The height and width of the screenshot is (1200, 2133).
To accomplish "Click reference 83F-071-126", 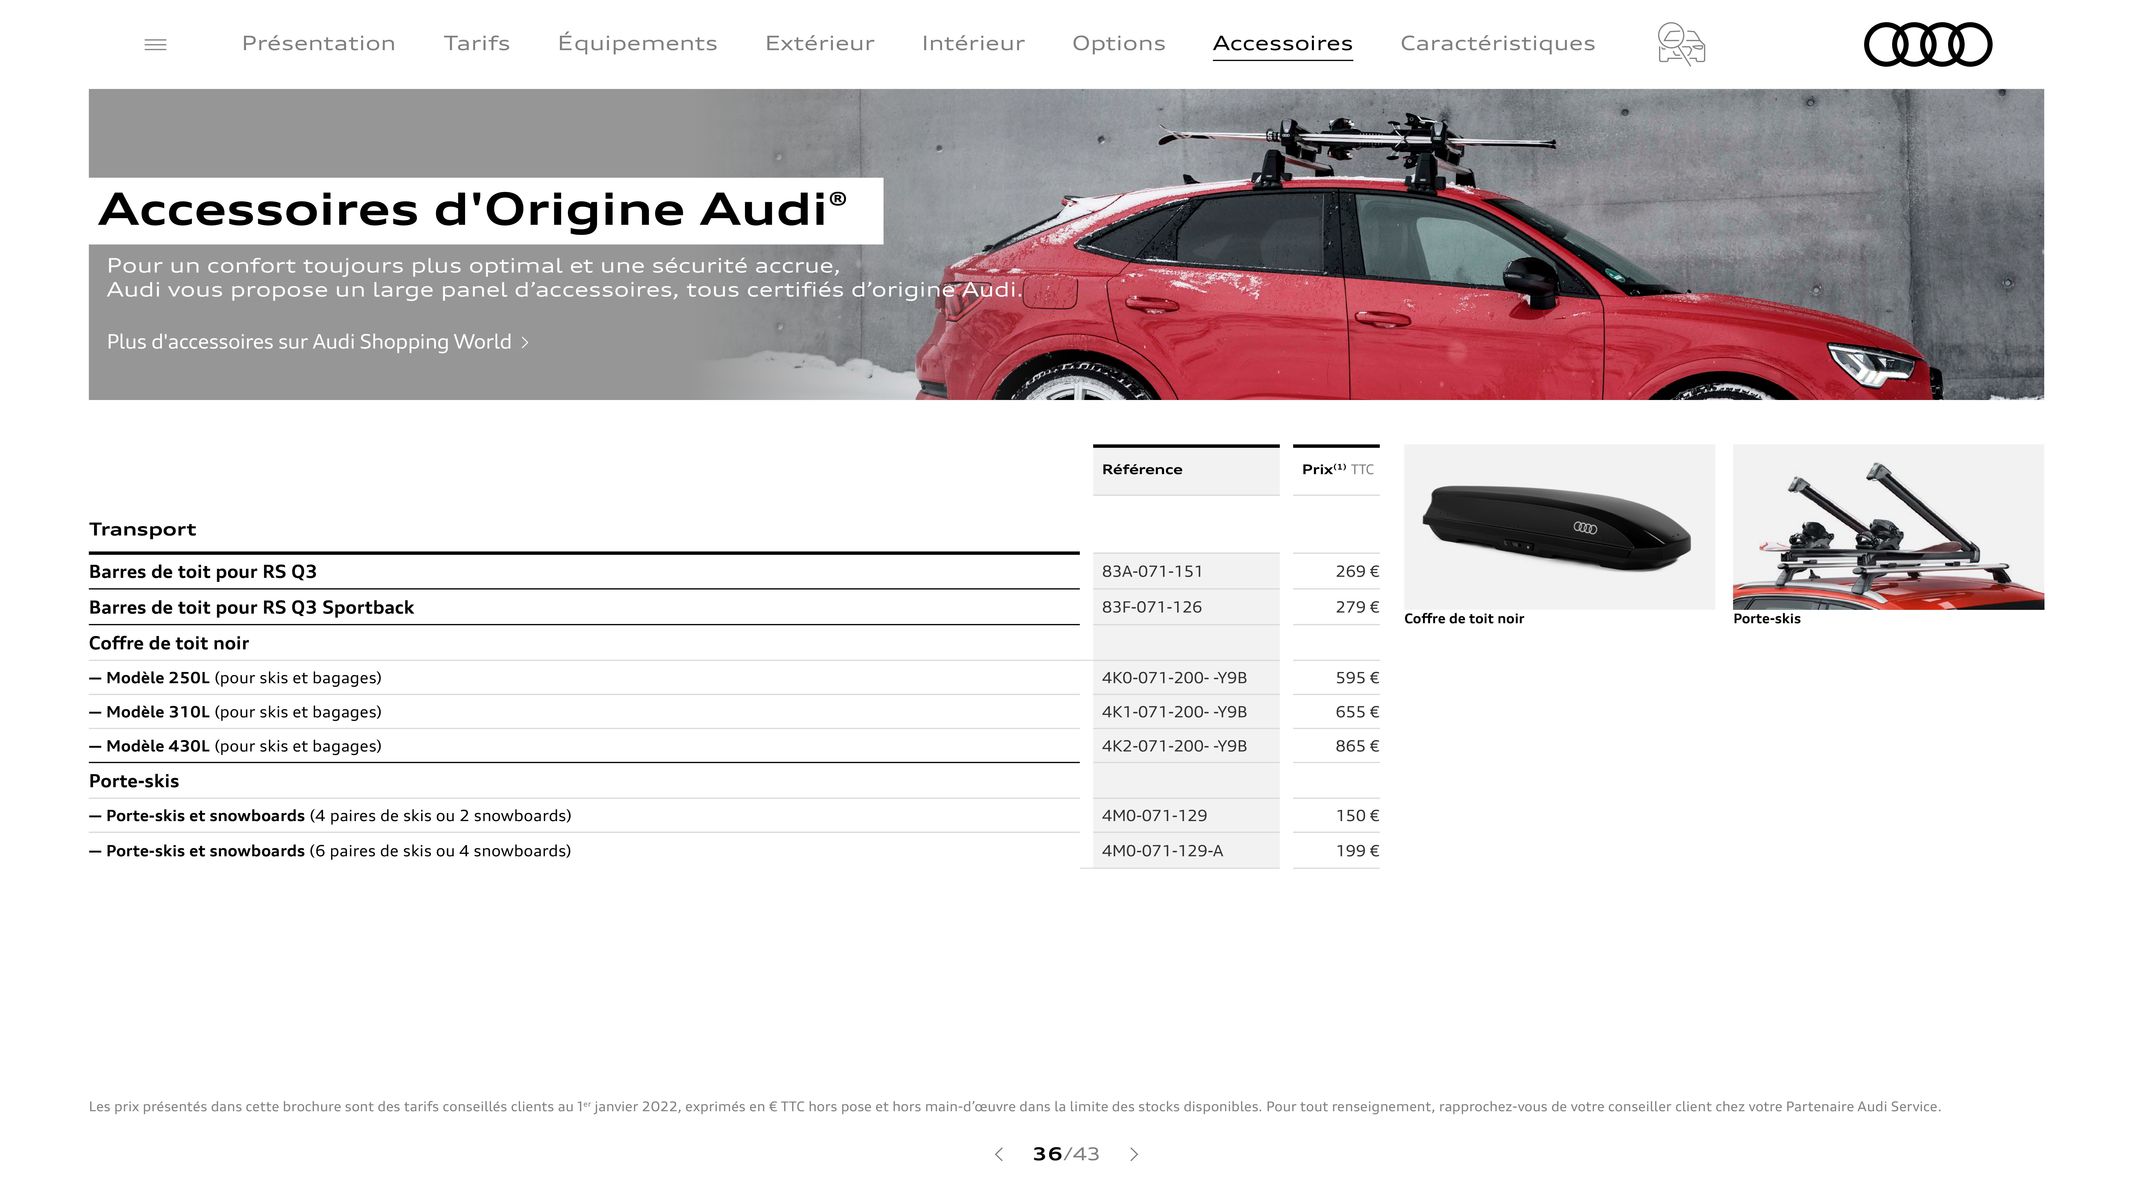I will (1151, 607).
